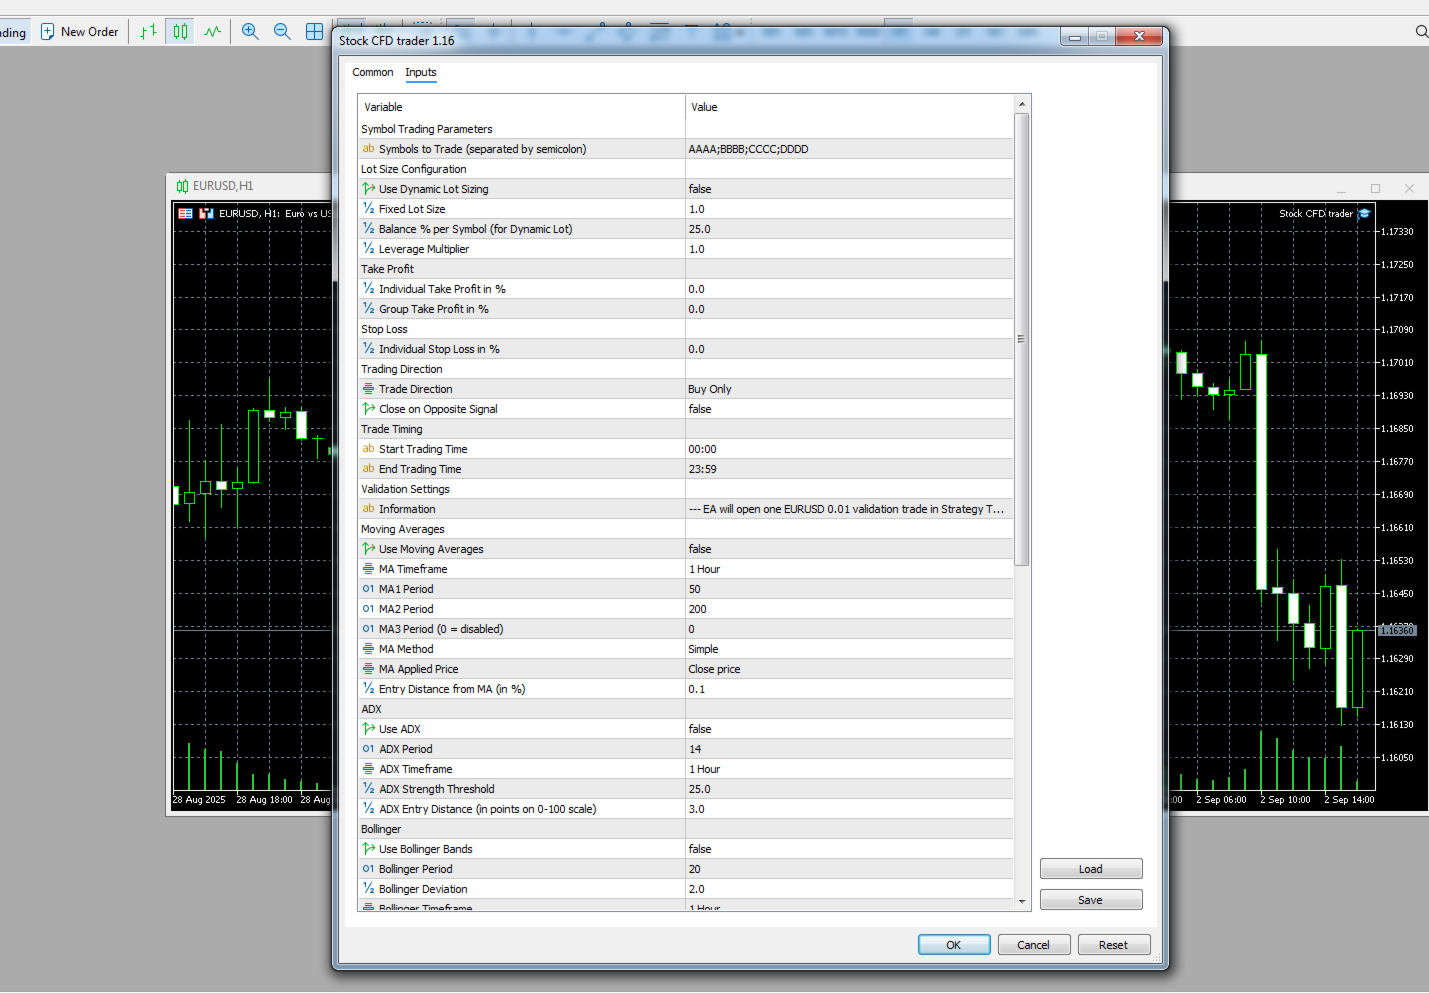Click the Variable column header
Viewport: 1429px width, 993px height.
pyautogui.click(x=521, y=107)
